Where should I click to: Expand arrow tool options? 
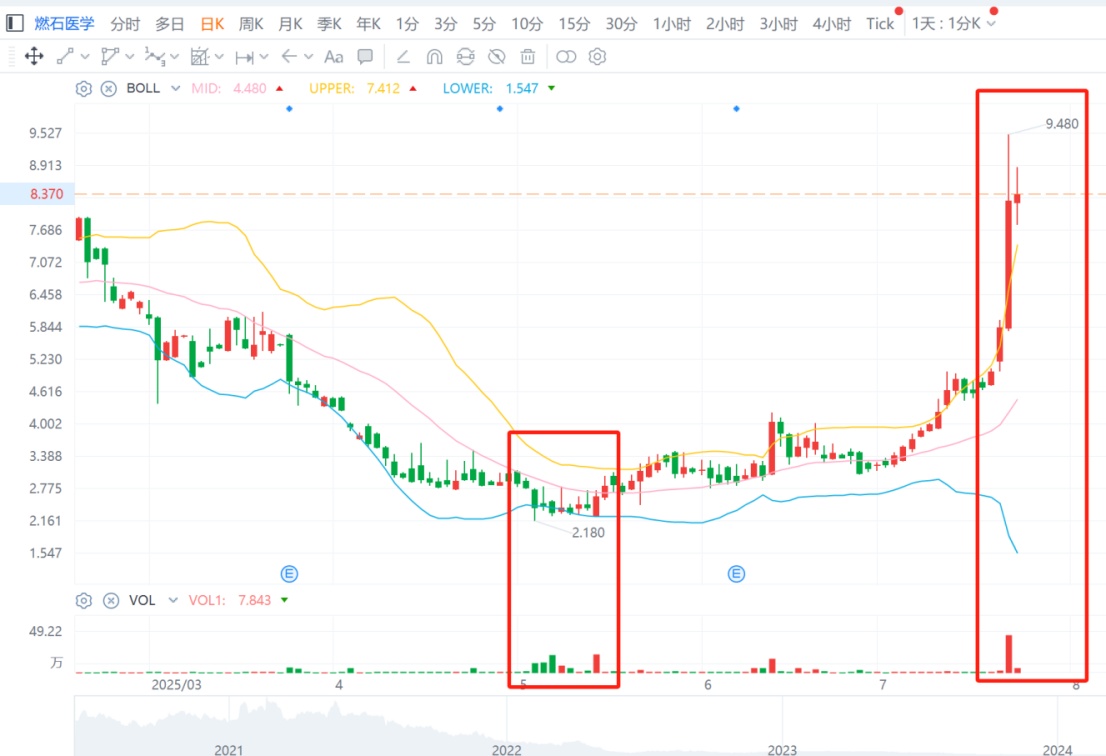308,56
